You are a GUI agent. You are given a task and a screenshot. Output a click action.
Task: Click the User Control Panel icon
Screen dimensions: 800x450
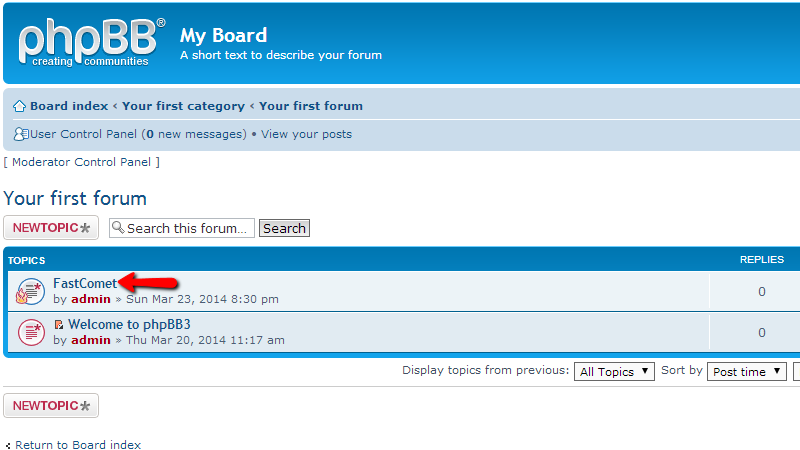coord(21,134)
